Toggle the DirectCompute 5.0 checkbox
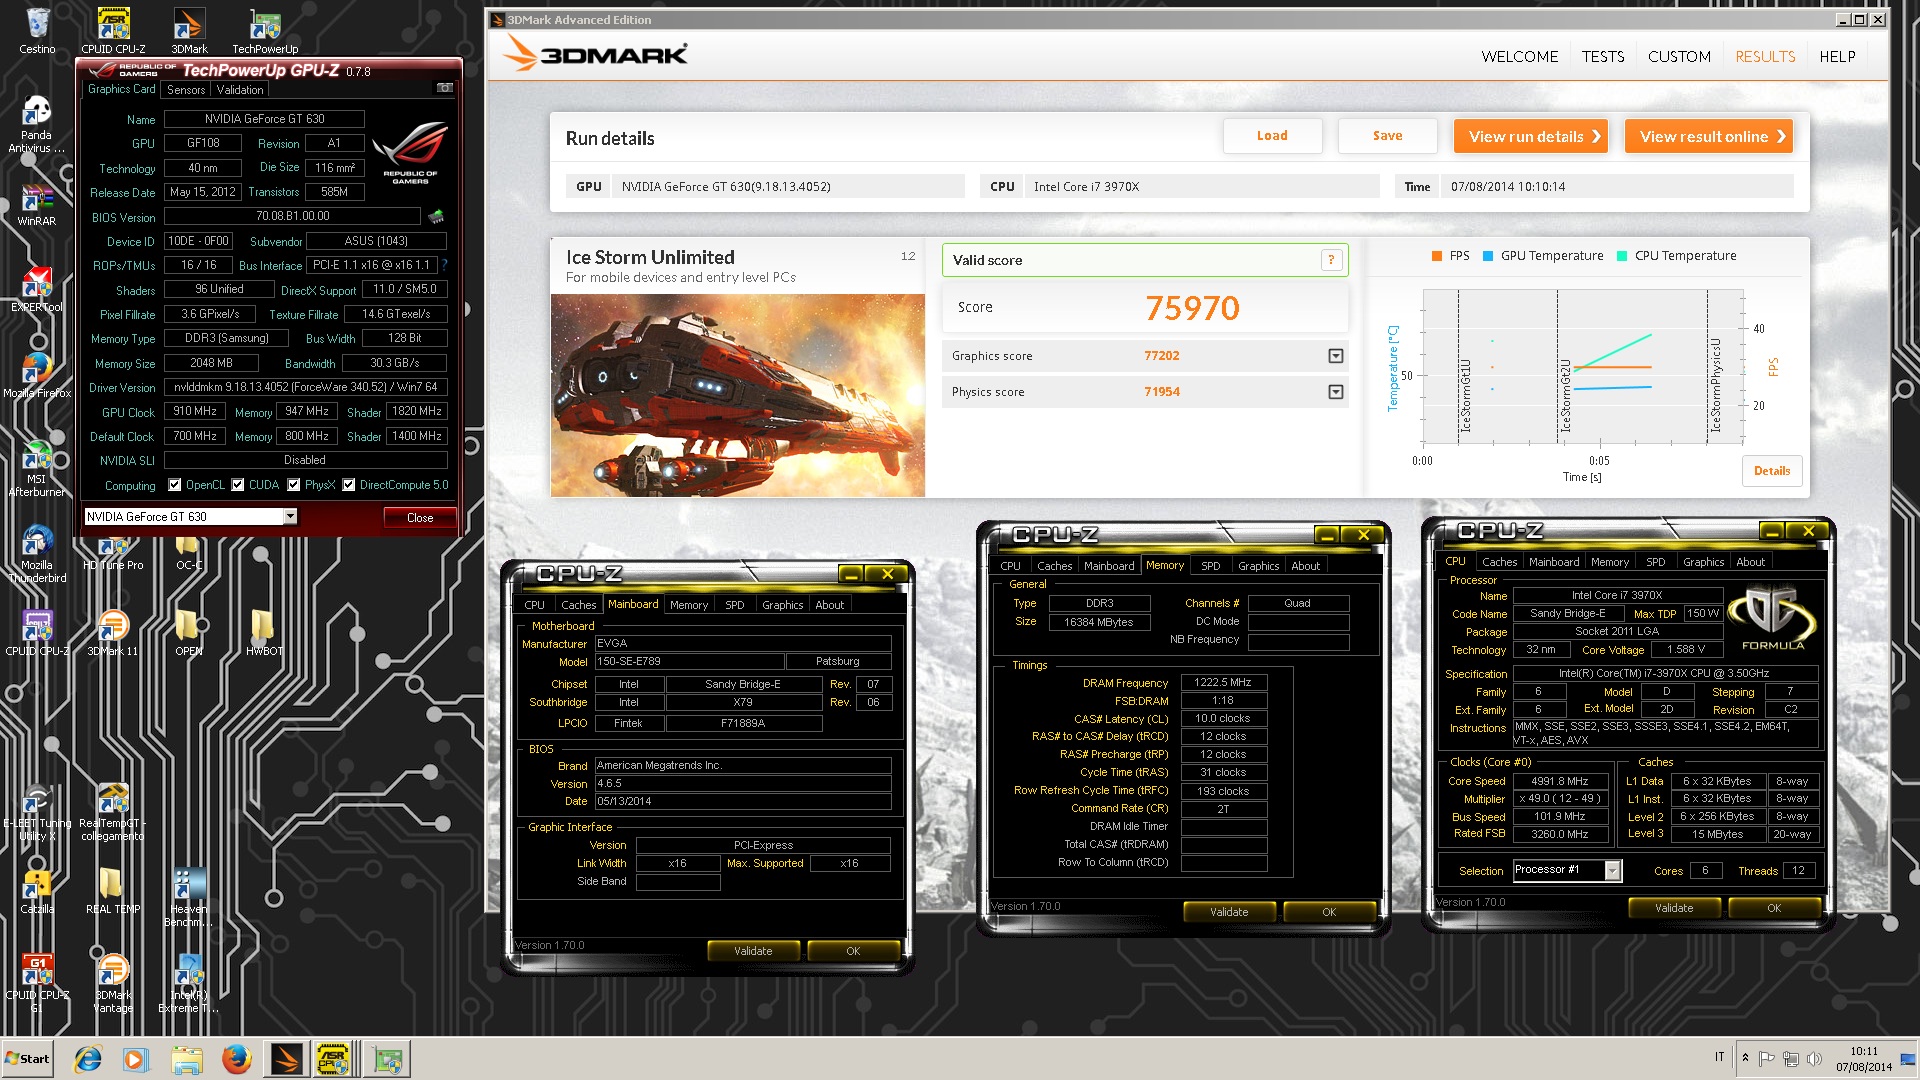 pyautogui.click(x=349, y=485)
